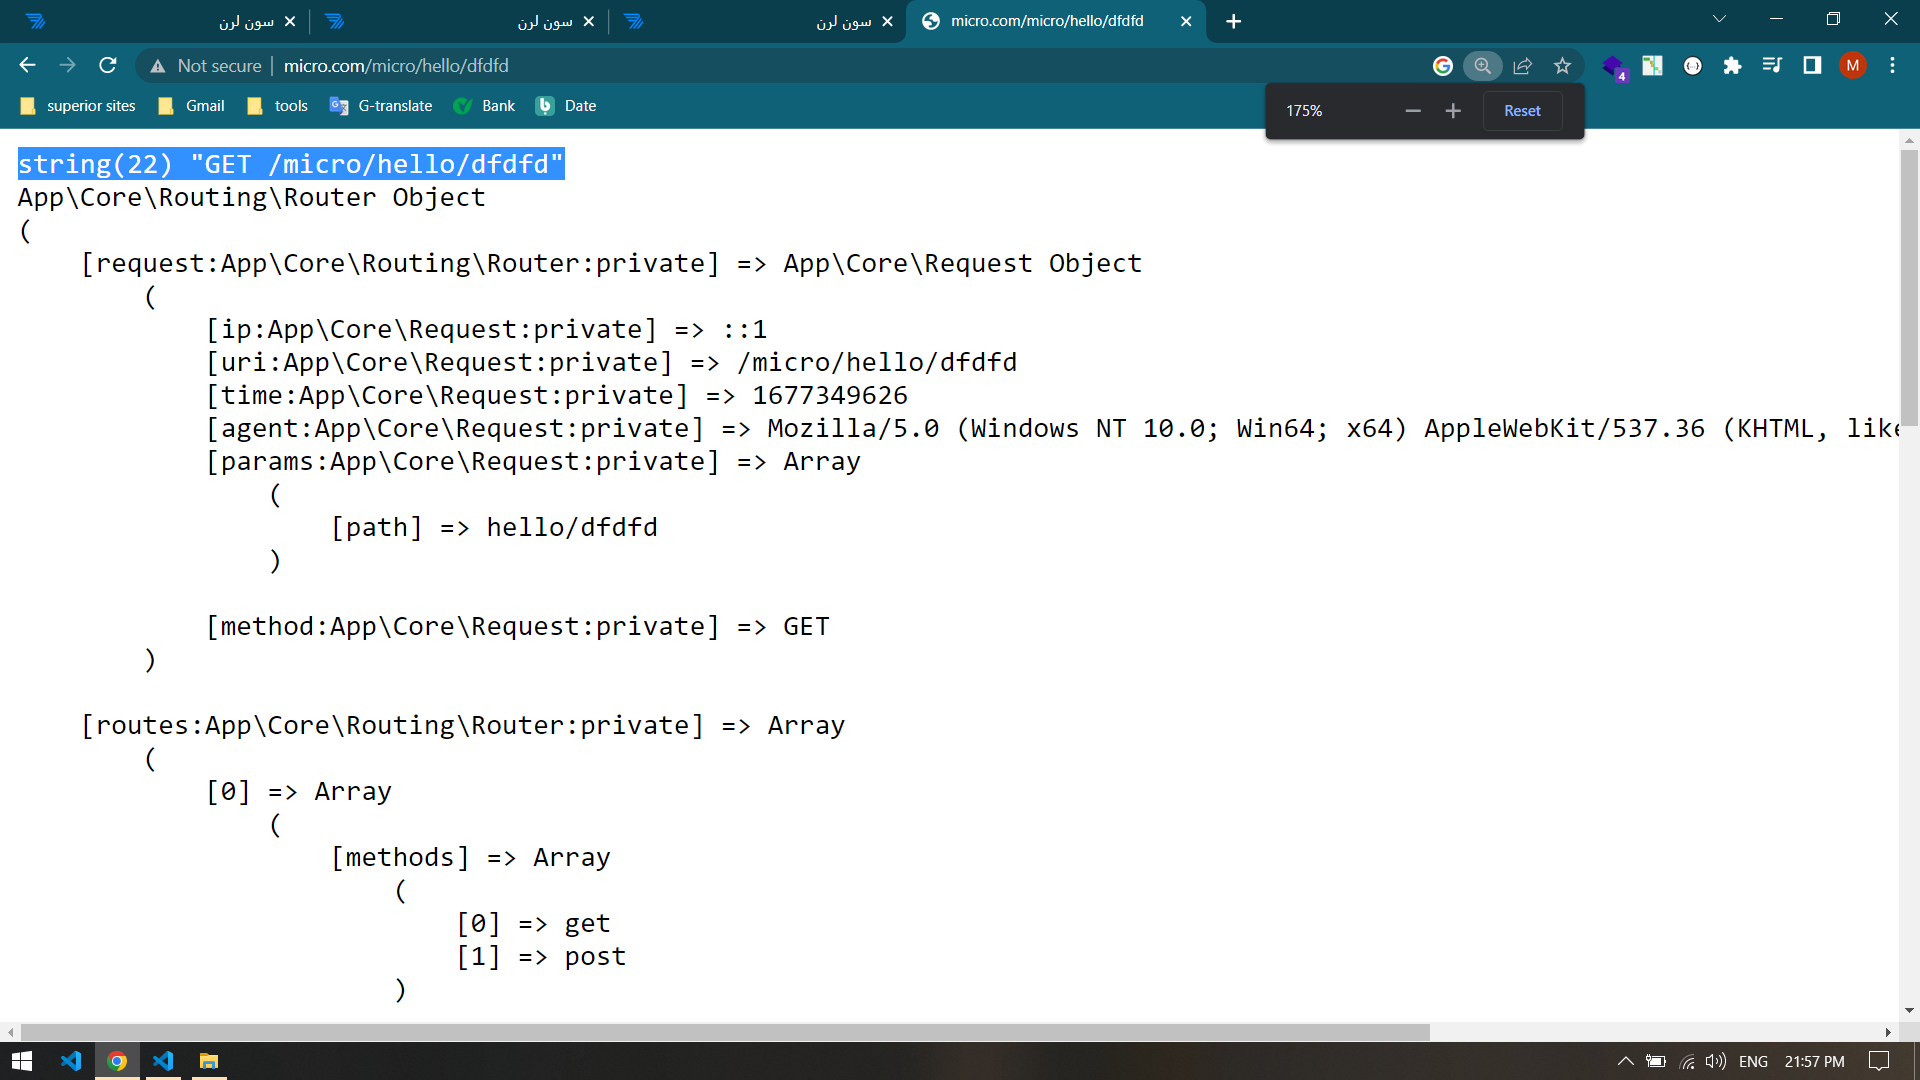Image resolution: width=1920 pixels, height=1080 pixels.
Task: Open the Gmail bookmark folder
Action: (191, 106)
